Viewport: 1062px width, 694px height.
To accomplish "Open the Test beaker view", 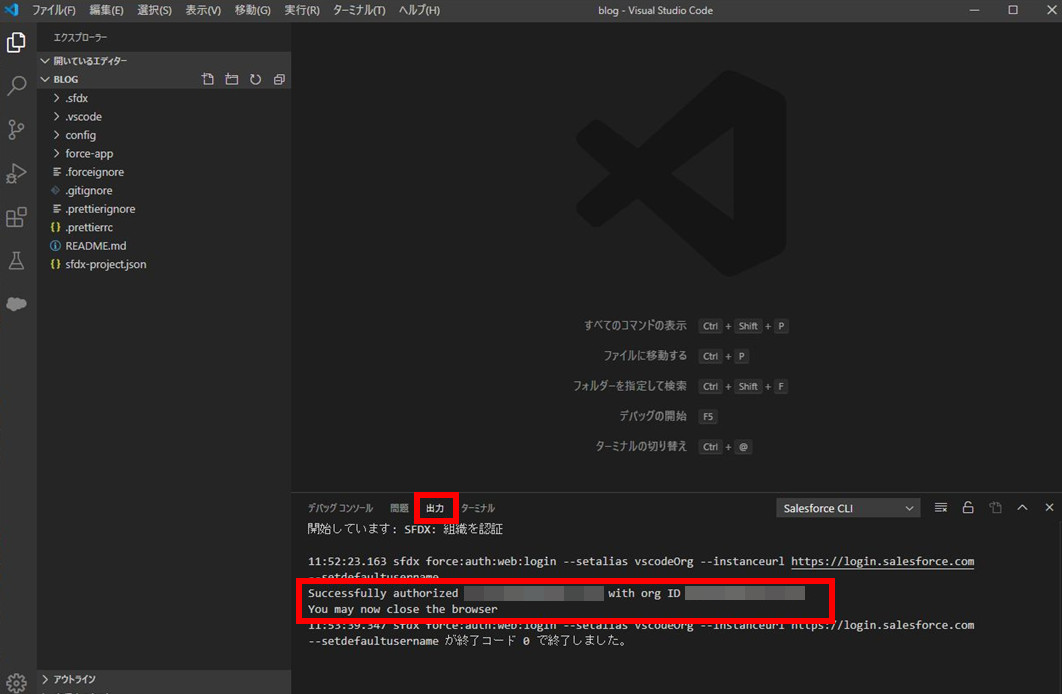I will [16, 261].
